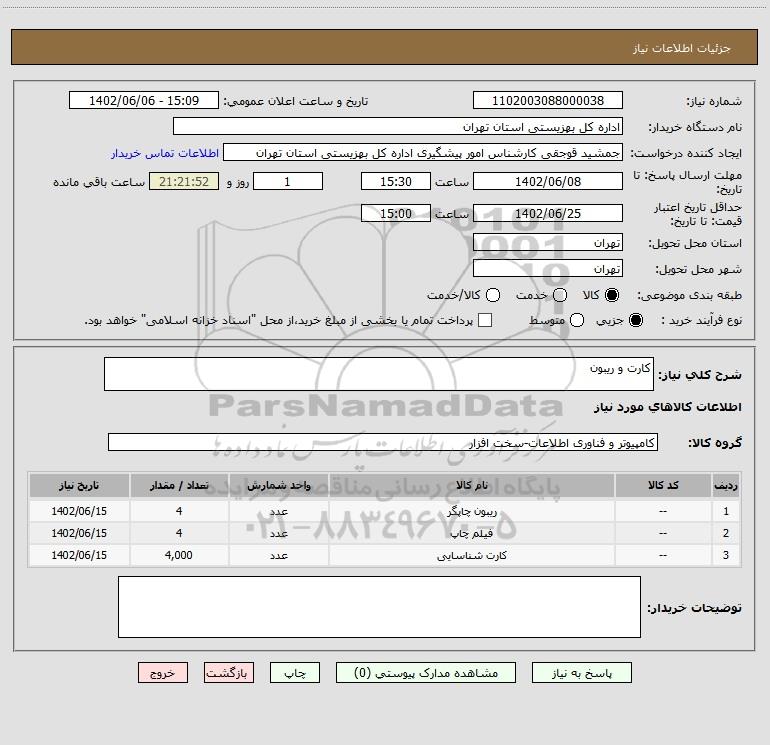Click the validity time field 15:00

[396, 213]
